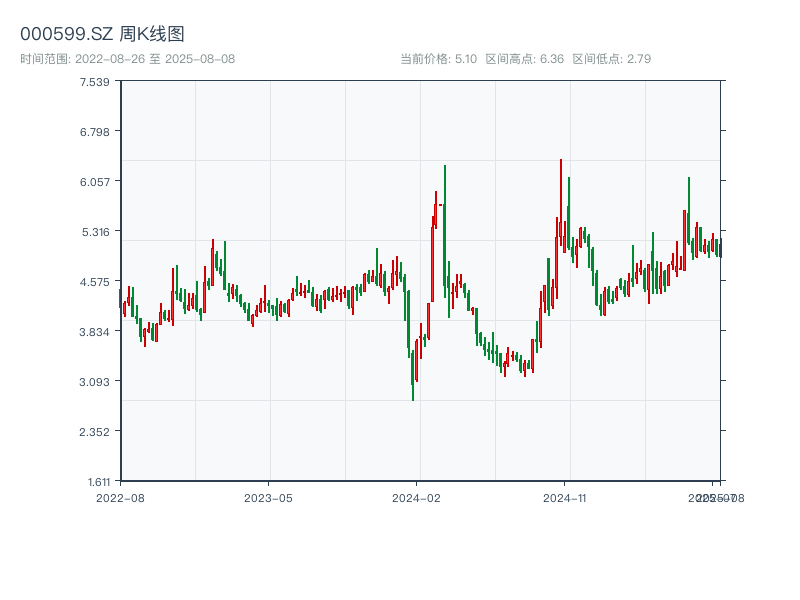Image resolution: width=800 pixels, height=600 pixels.
Task: Click the 2024-02 x-axis date label
Action: click(x=417, y=497)
